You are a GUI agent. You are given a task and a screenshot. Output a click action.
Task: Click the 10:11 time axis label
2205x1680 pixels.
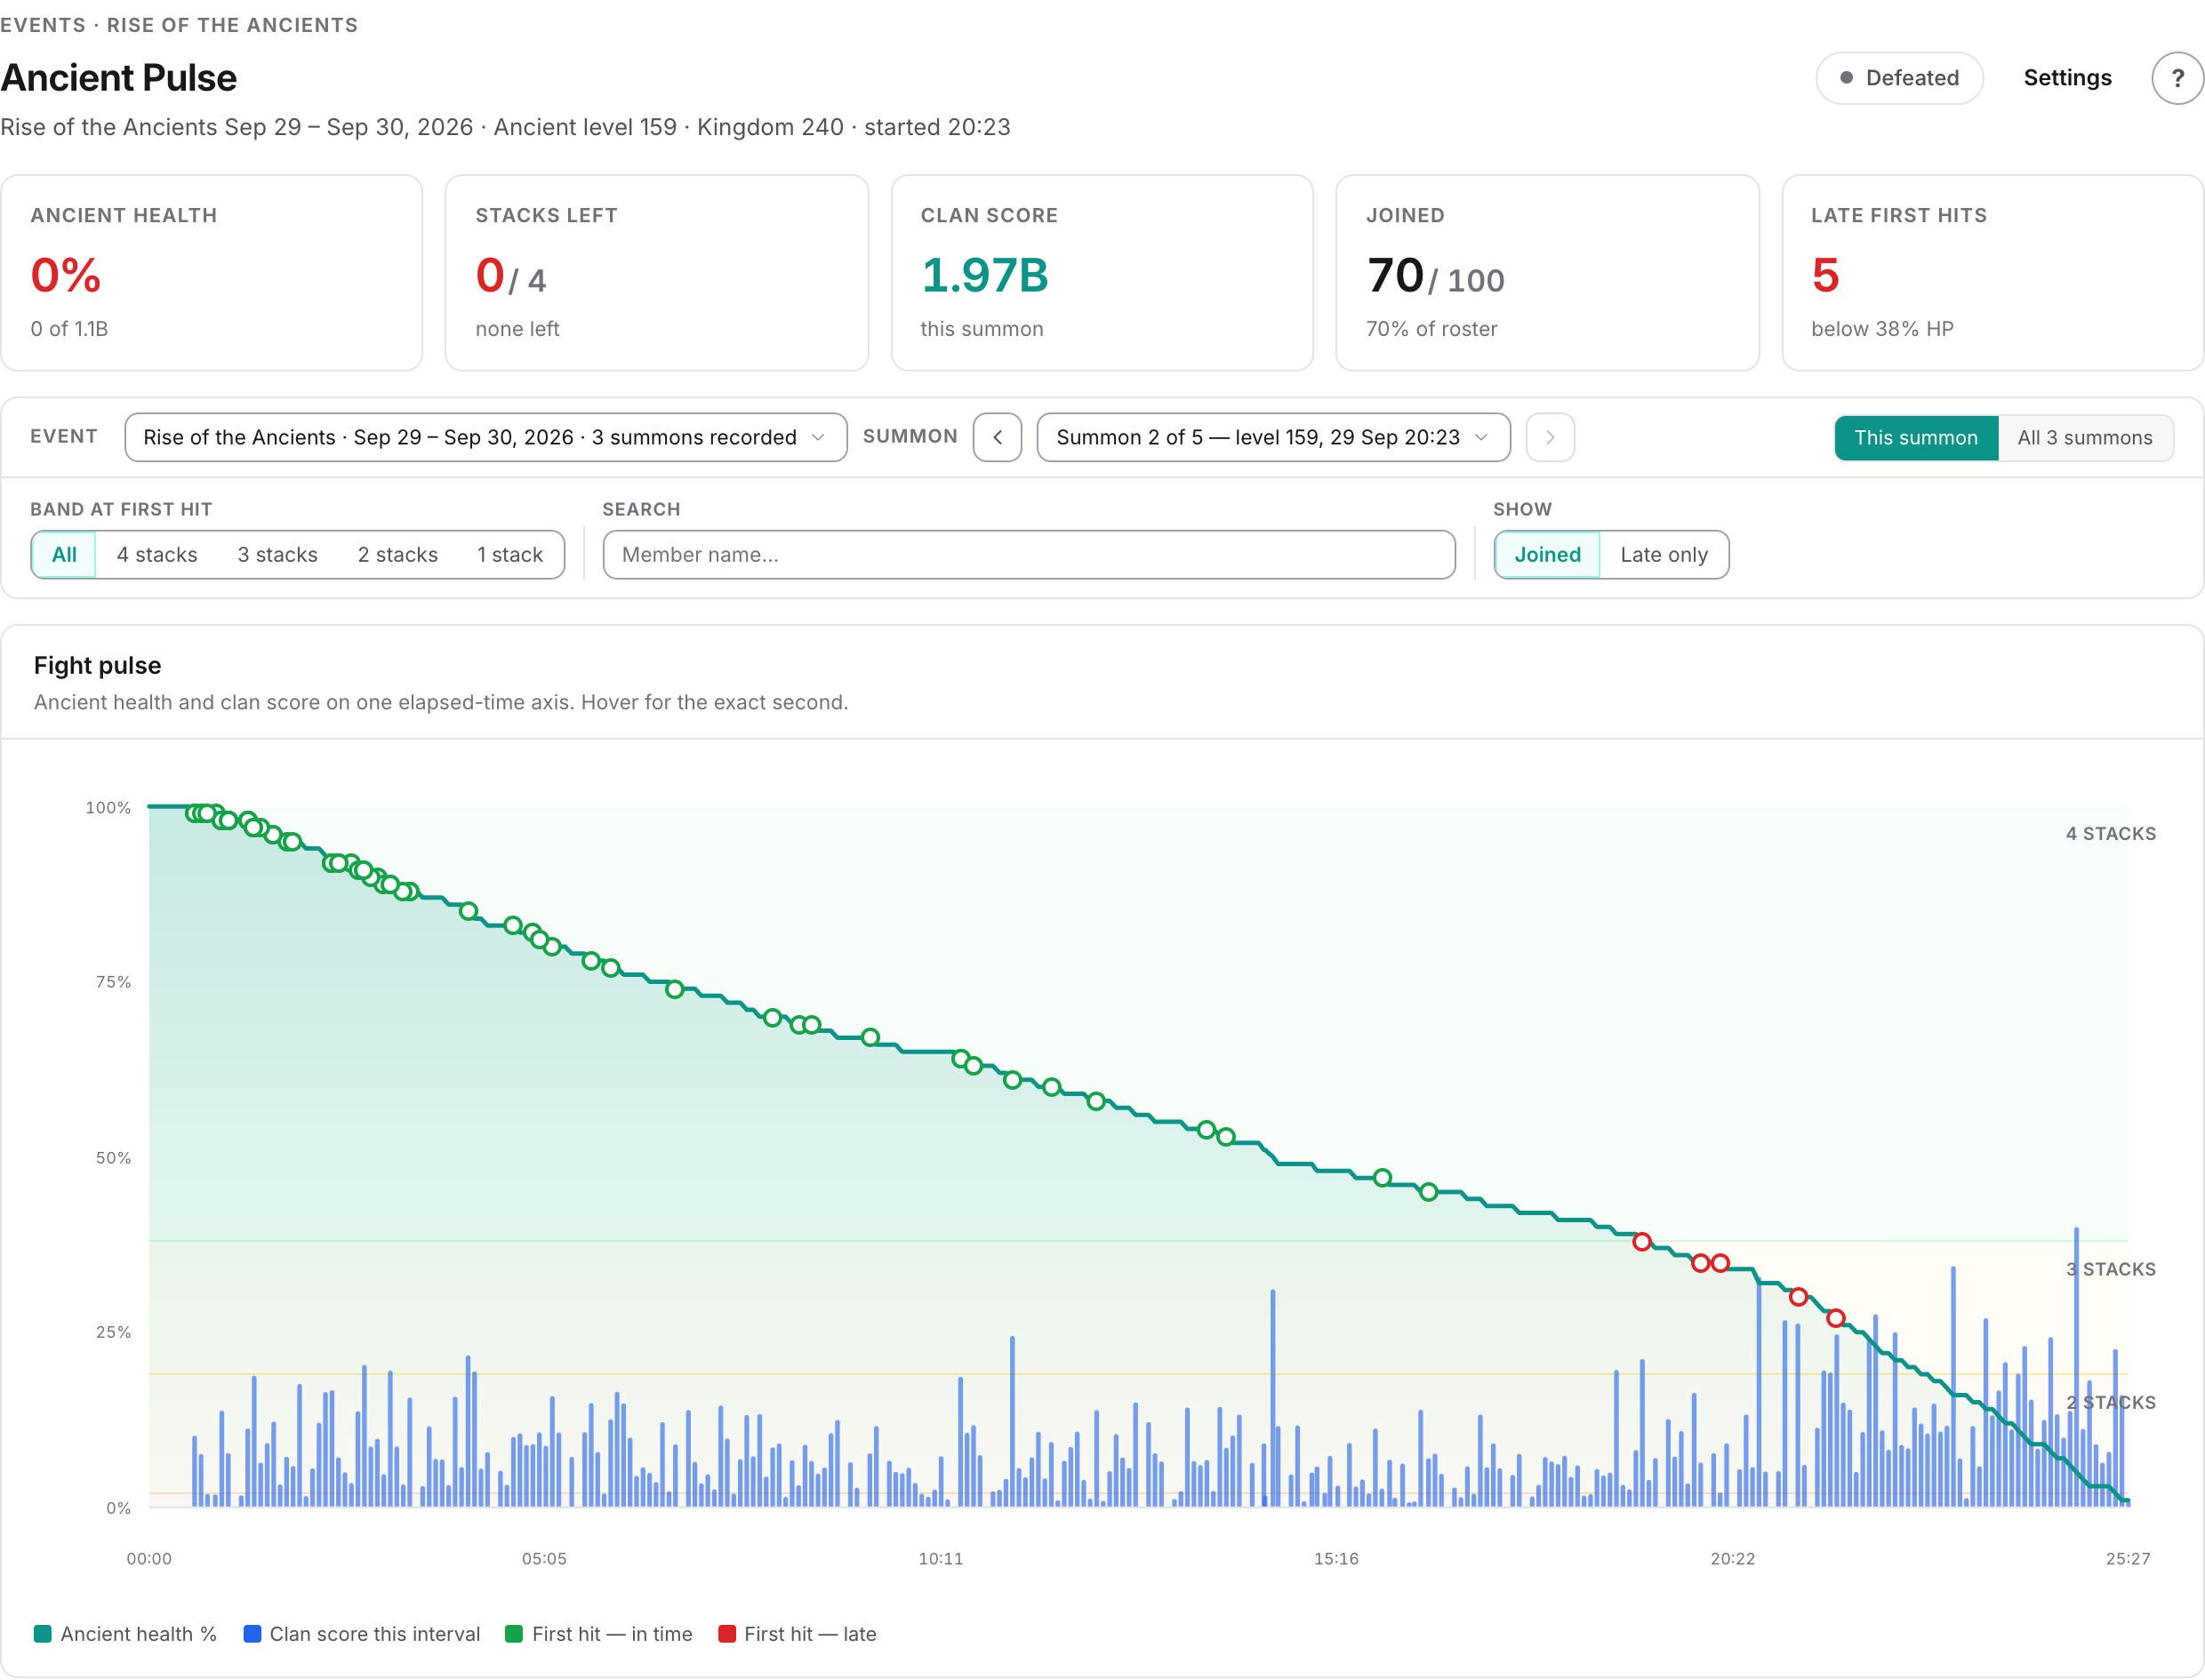coord(940,1558)
